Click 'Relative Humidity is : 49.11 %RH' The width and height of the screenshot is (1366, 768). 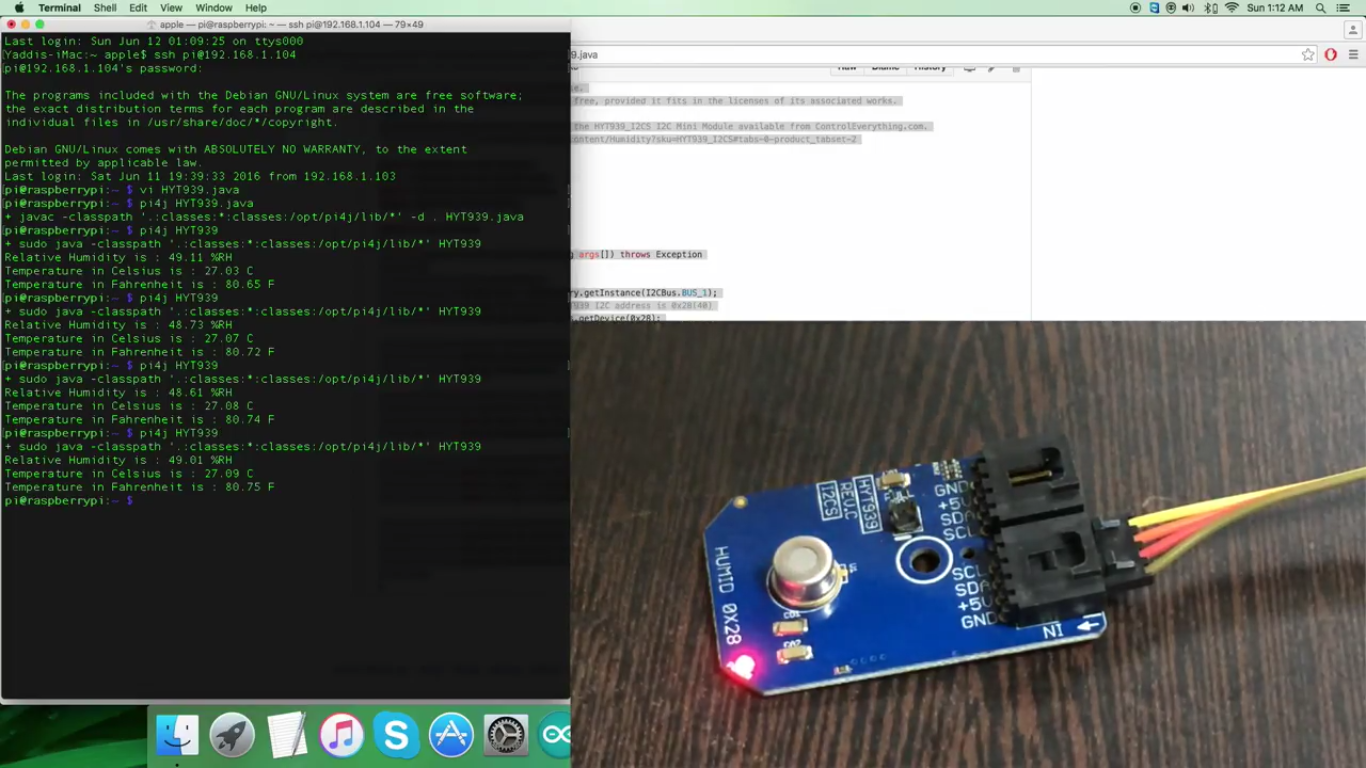[x=118, y=257]
